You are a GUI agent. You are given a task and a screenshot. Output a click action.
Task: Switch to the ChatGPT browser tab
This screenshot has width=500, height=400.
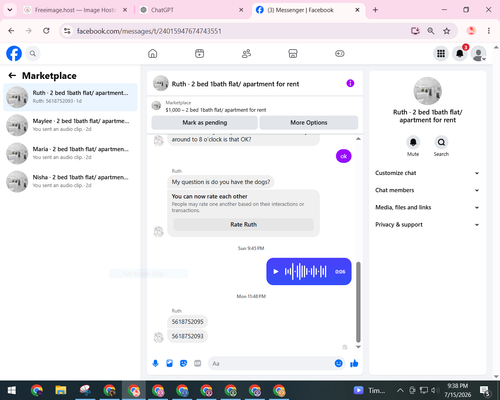pos(190,10)
